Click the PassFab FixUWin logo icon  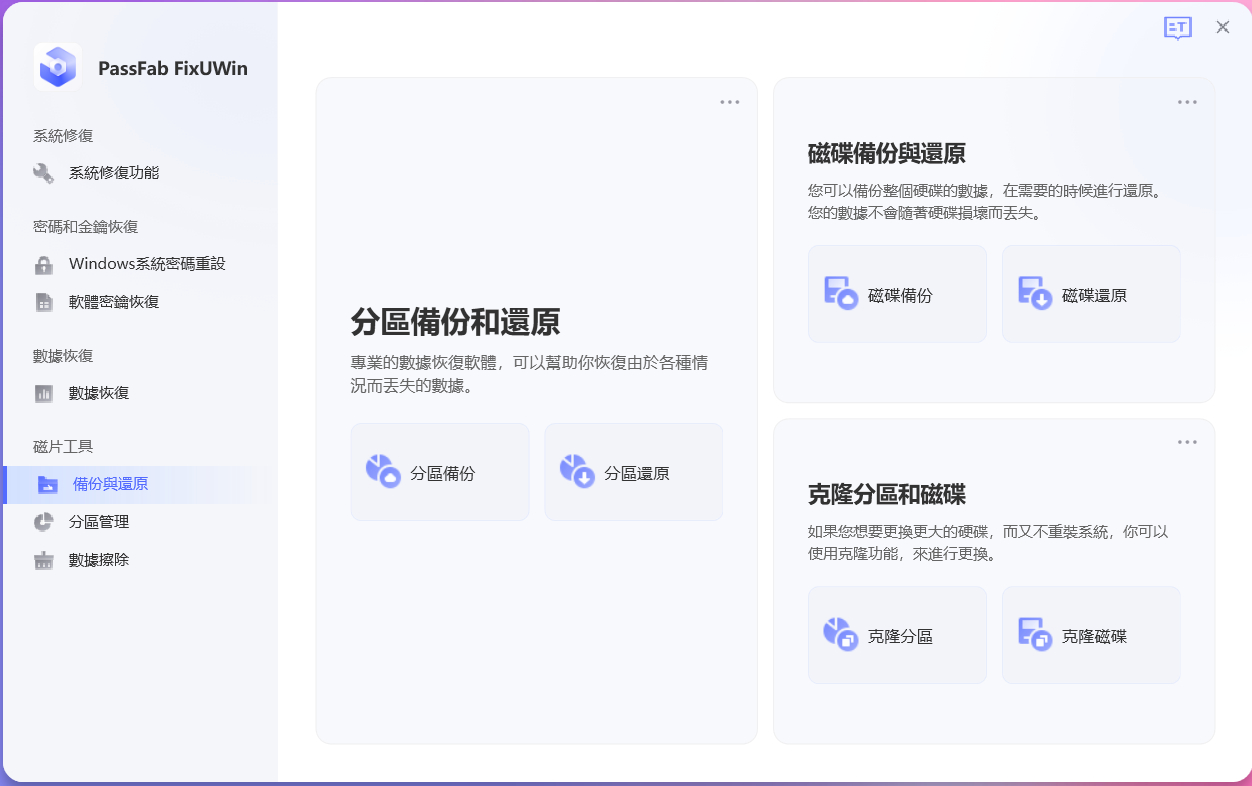[x=57, y=68]
